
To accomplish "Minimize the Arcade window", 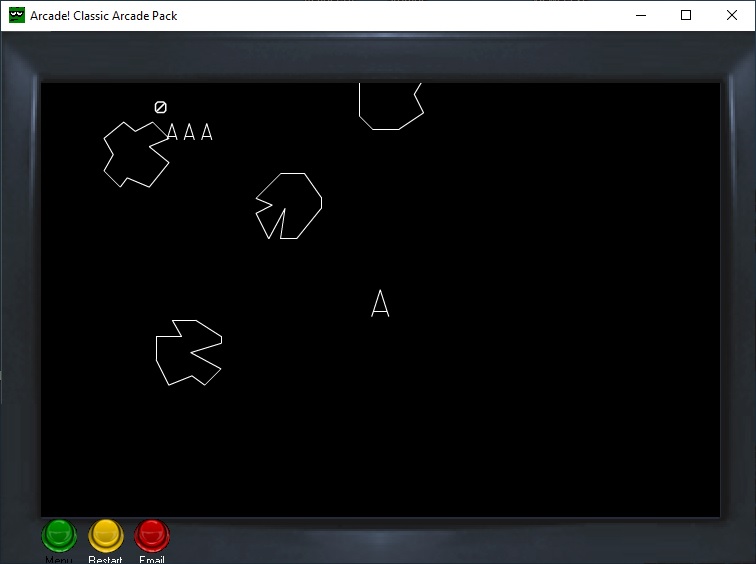I will click(x=641, y=15).
